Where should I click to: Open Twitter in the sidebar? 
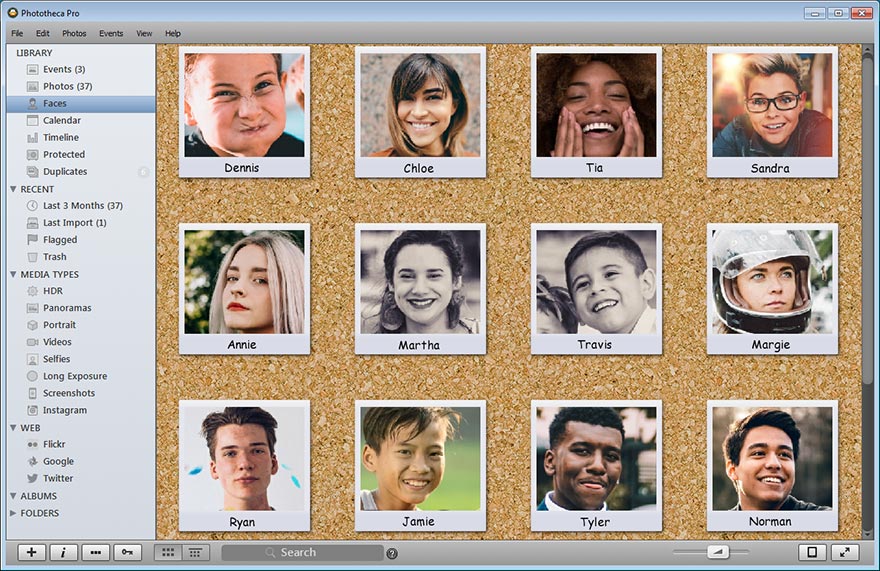coord(58,478)
